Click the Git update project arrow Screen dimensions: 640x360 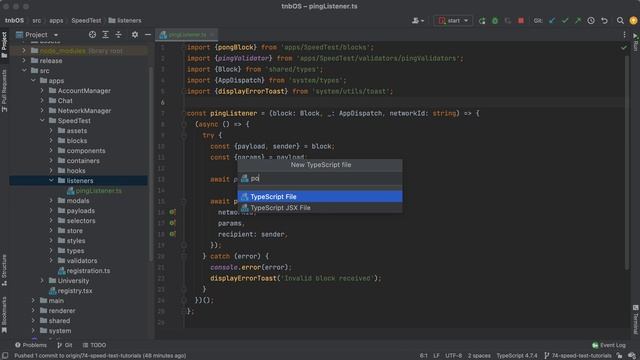pos(552,20)
